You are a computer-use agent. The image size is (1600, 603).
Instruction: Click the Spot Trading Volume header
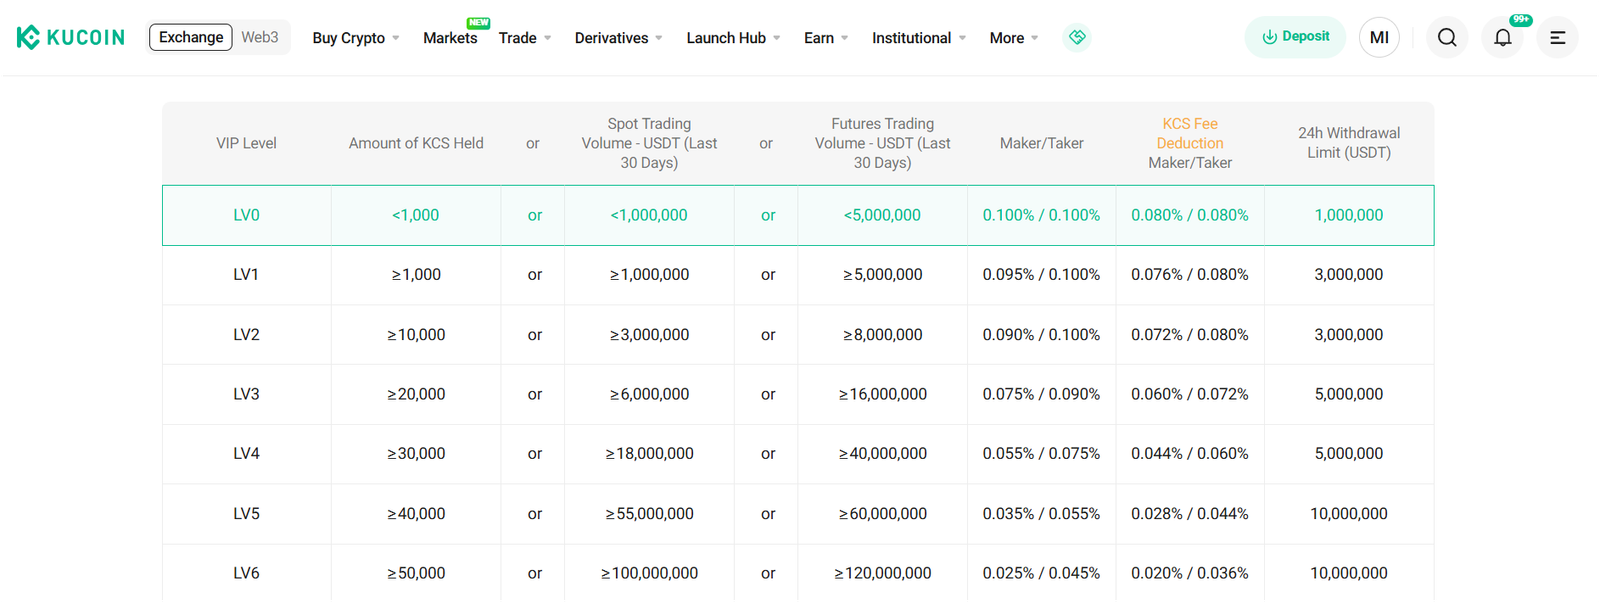[649, 143]
